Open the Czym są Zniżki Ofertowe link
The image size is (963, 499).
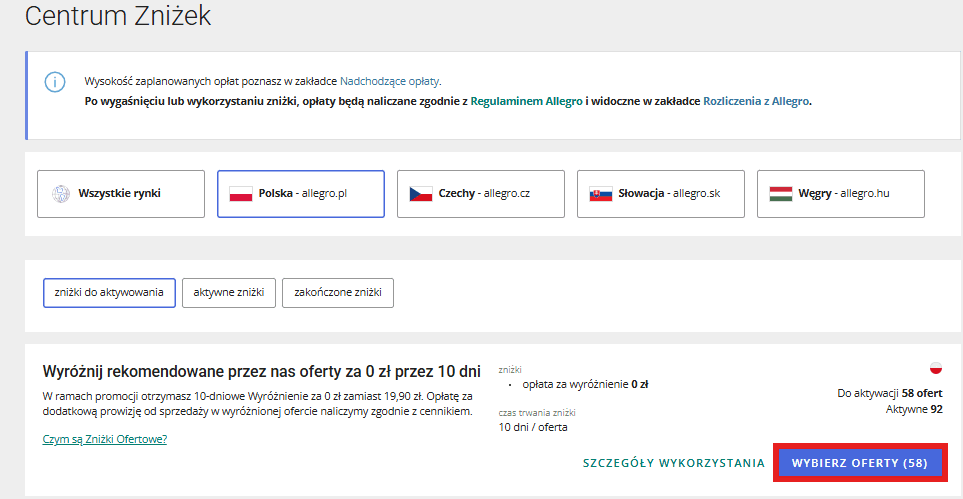[105, 439]
